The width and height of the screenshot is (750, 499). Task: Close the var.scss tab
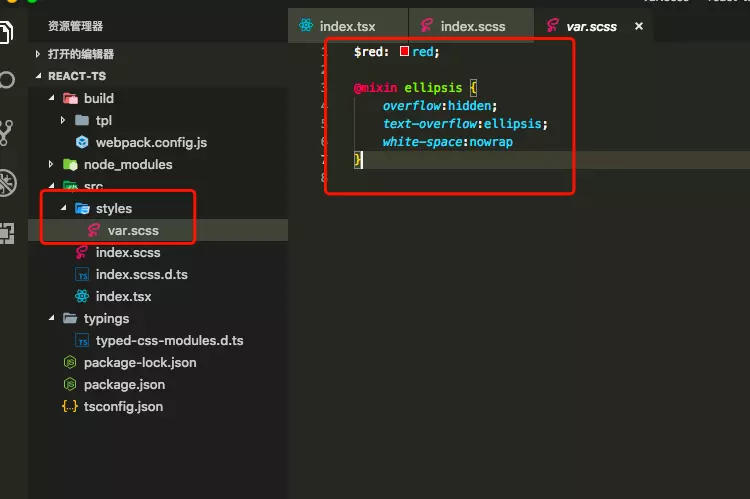(639, 26)
